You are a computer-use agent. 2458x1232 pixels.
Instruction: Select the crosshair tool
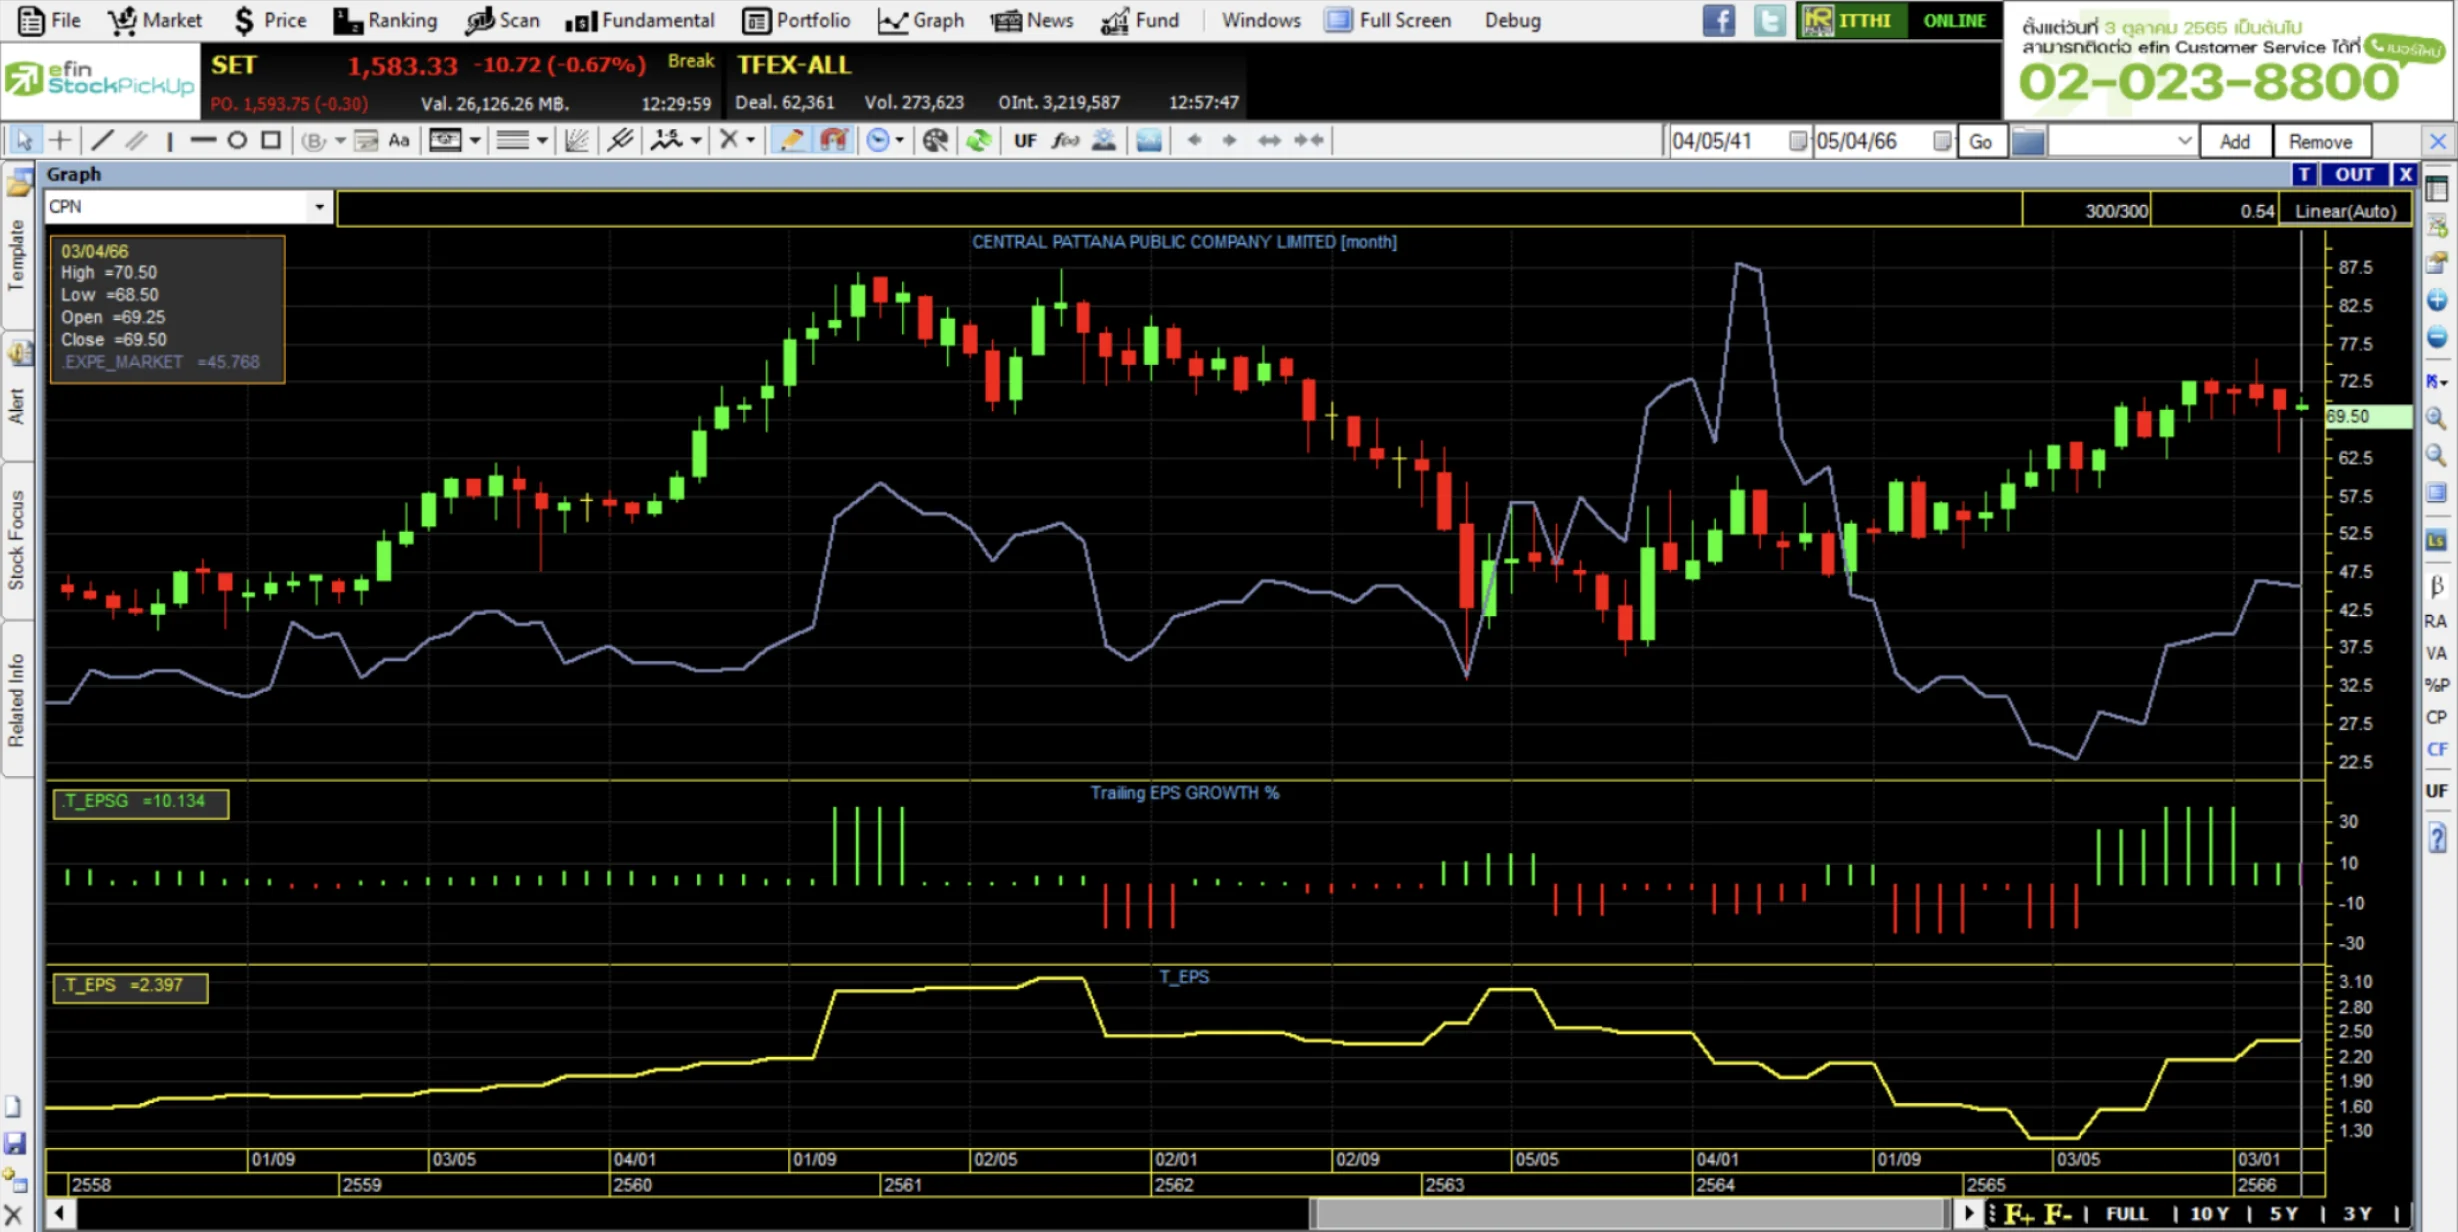point(60,141)
